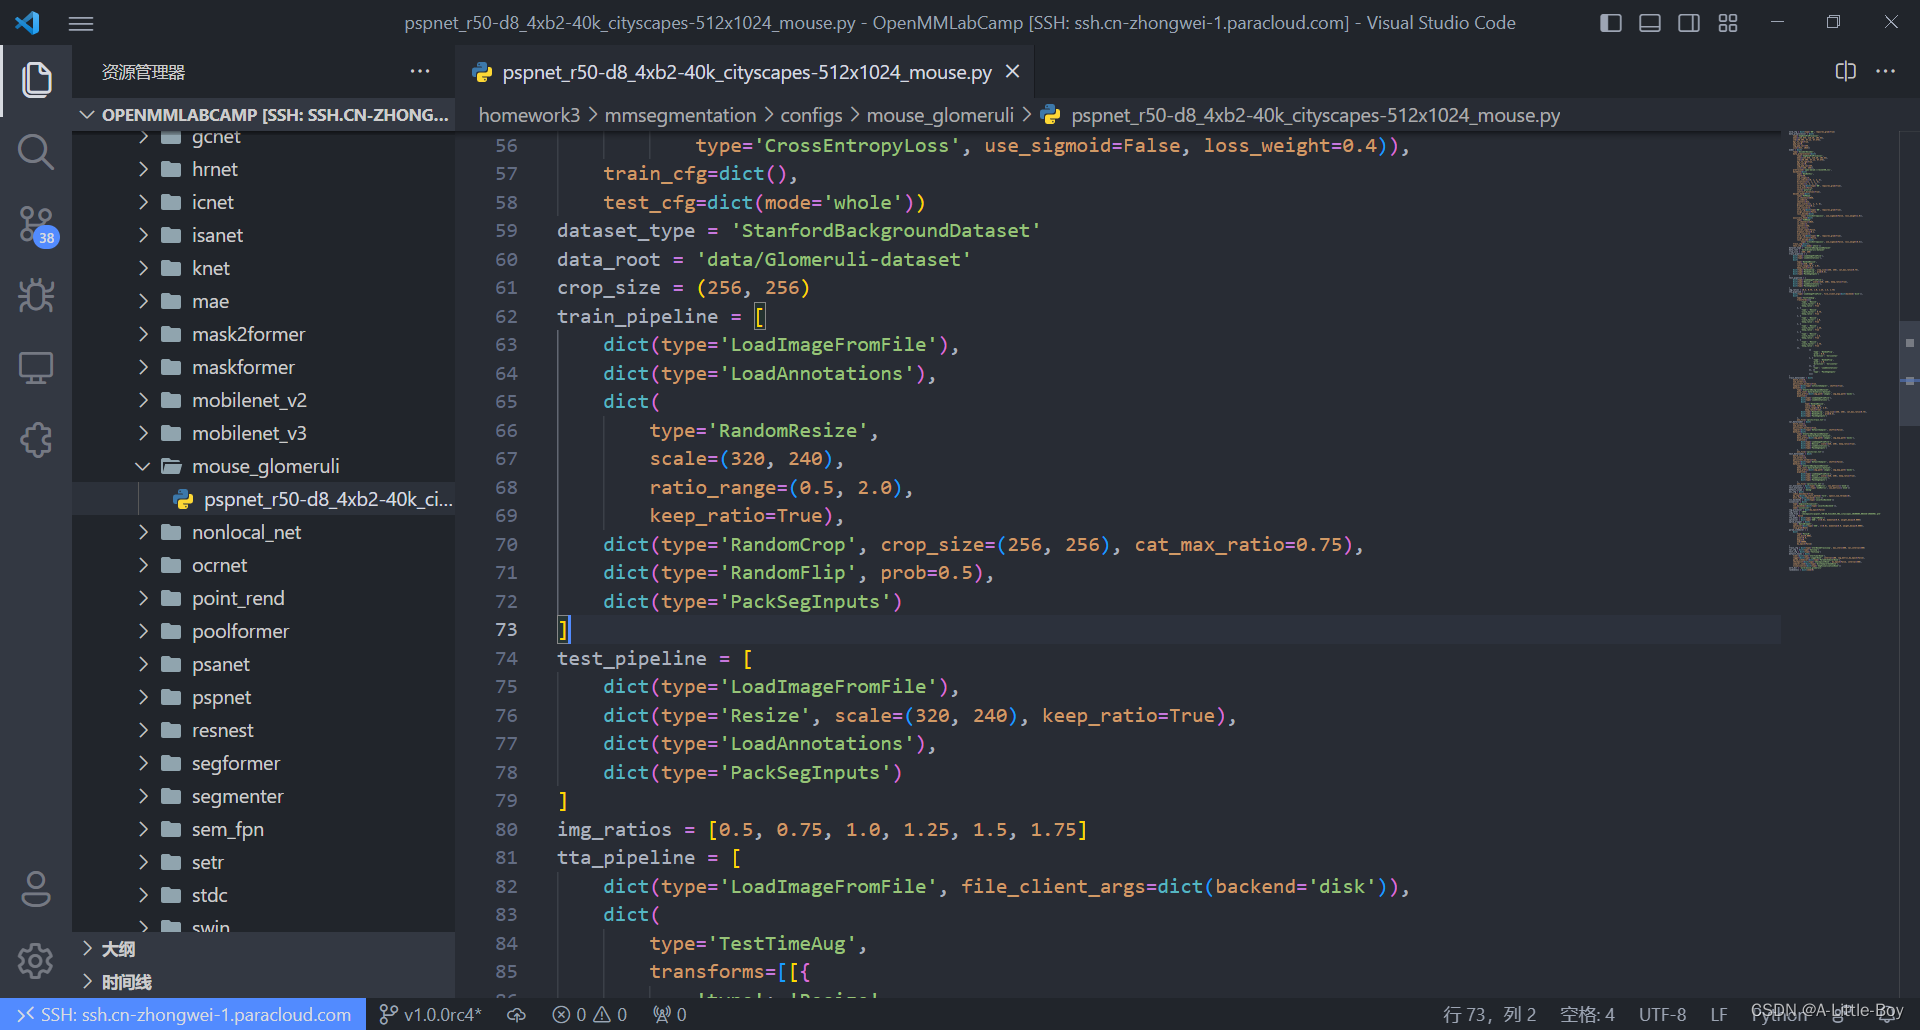Expand the hrnet folder

click(264, 169)
